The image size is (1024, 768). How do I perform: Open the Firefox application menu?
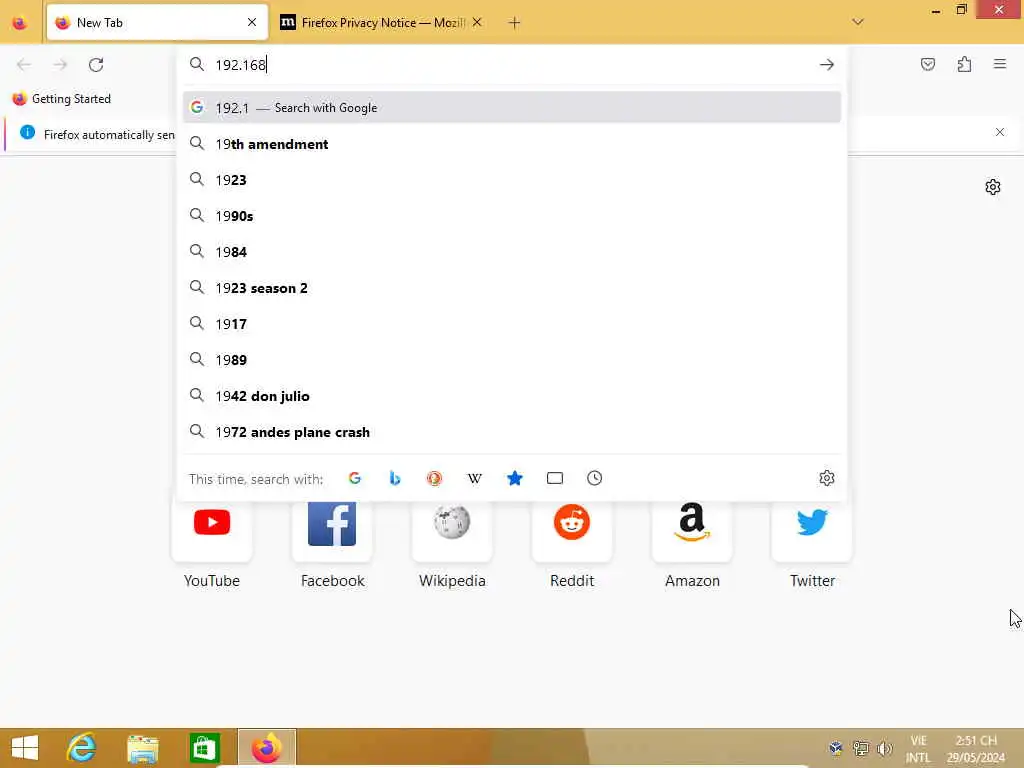click(1000, 64)
